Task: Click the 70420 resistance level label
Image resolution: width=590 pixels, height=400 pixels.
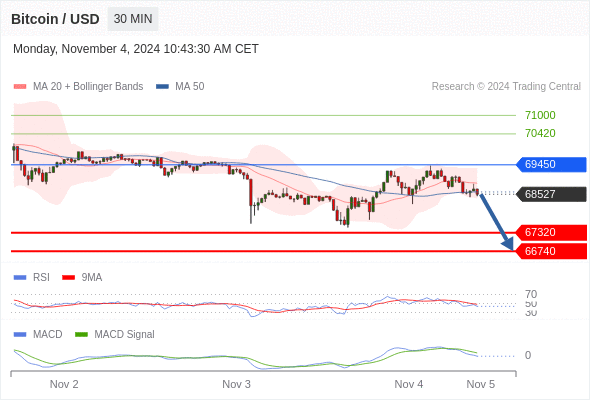Action: pyautogui.click(x=540, y=133)
